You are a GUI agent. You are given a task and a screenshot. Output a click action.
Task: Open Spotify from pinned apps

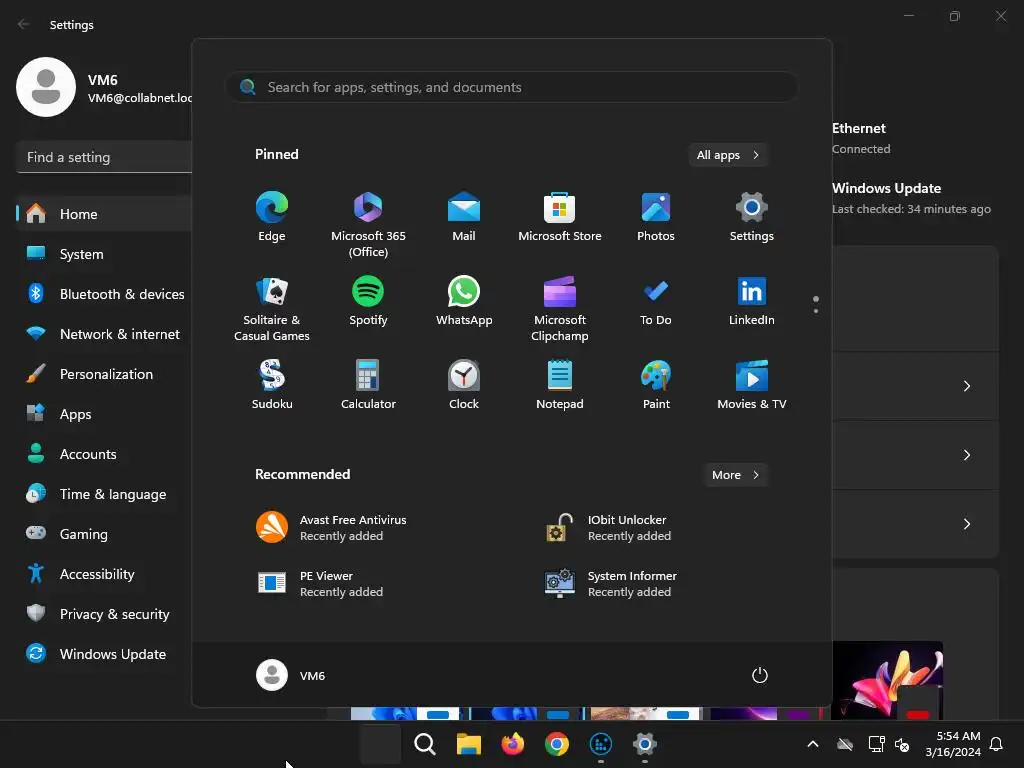[x=368, y=301]
